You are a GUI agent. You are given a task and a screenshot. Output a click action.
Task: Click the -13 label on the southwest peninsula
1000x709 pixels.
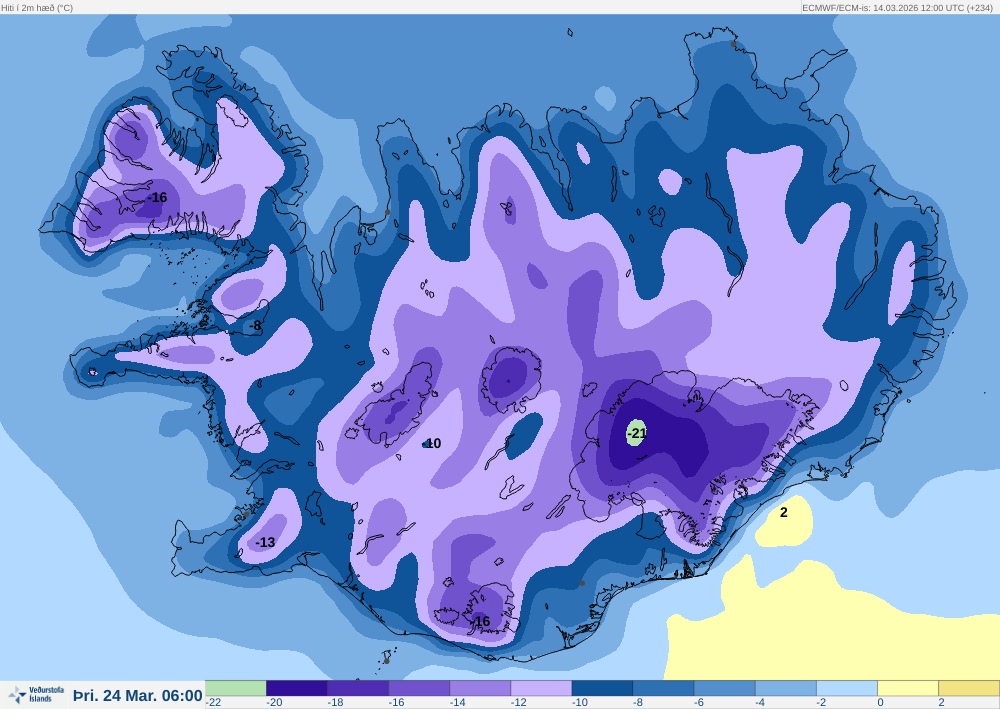pos(265,542)
